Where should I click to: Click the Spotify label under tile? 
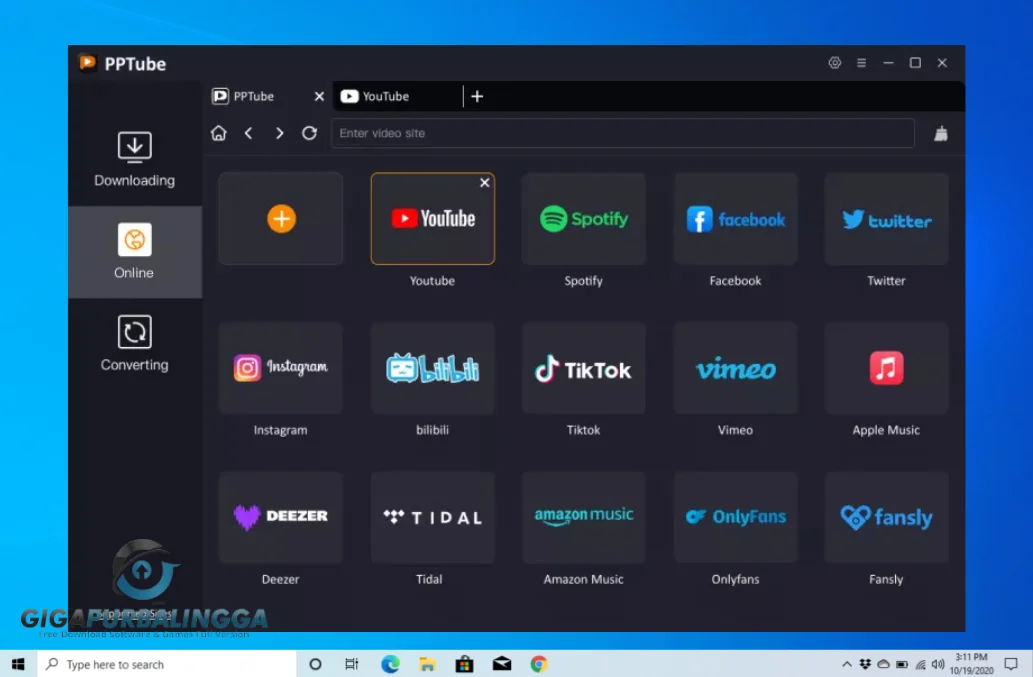(x=584, y=281)
